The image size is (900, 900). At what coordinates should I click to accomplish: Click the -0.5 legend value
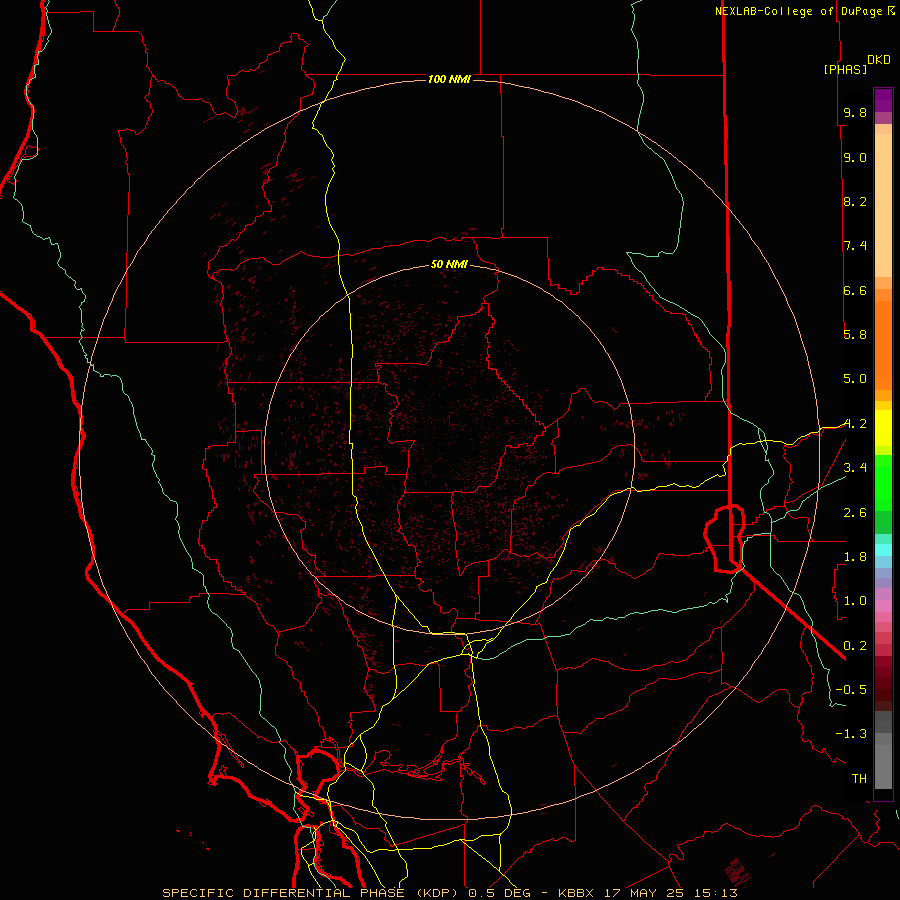click(x=851, y=690)
